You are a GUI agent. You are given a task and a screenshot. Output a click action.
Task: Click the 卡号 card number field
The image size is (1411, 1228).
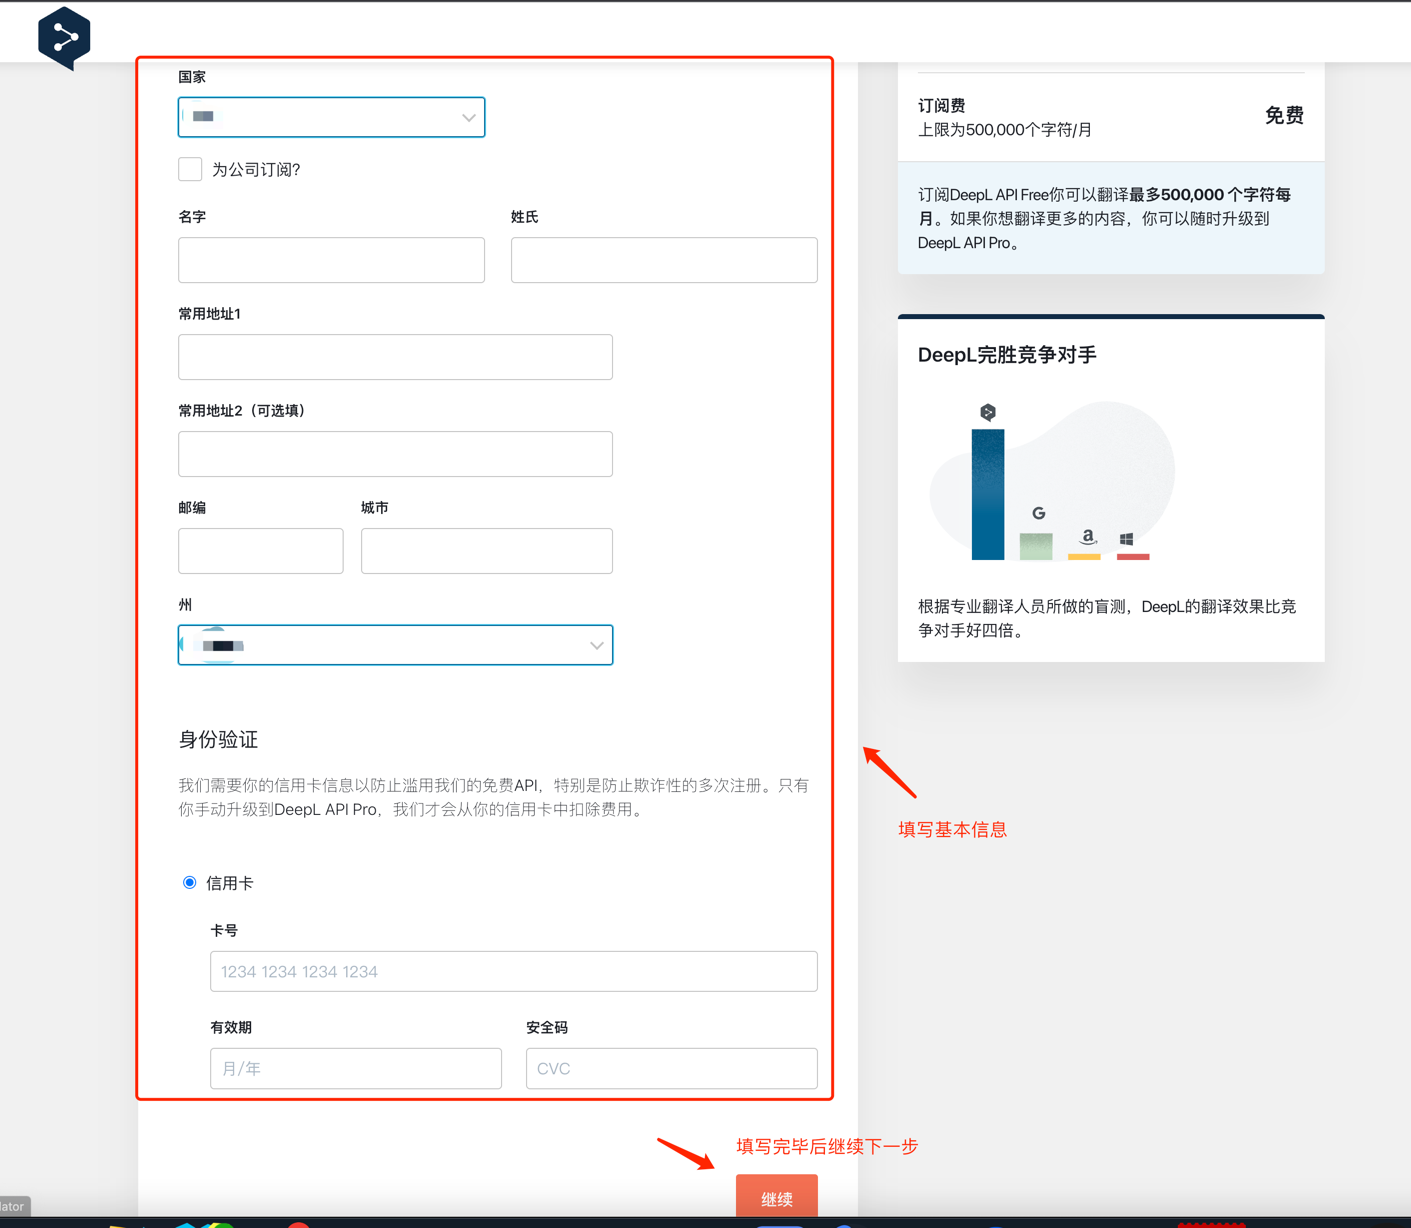tap(514, 971)
